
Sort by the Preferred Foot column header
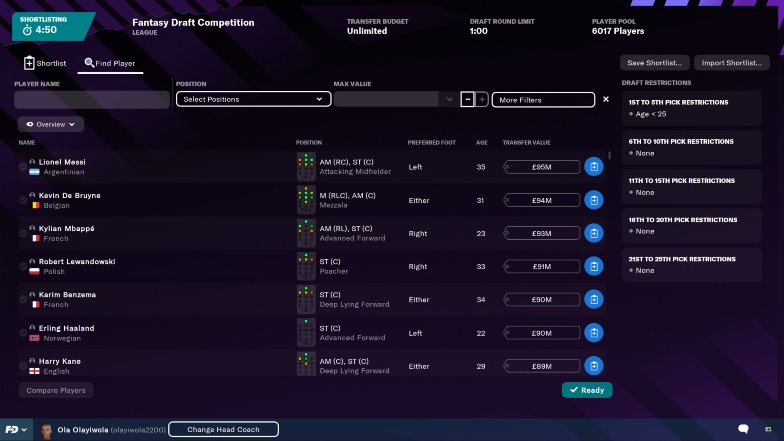tap(432, 142)
